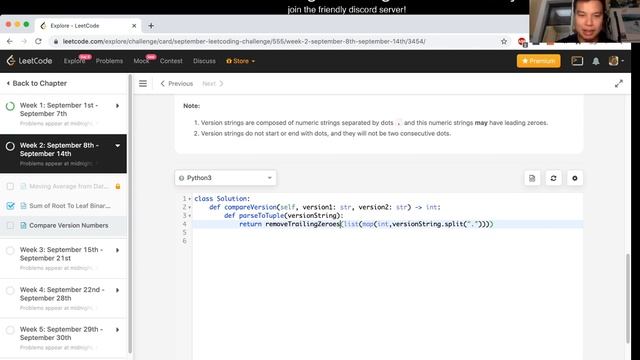Open the code notes document icon
This screenshot has height=360, width=640.
click(532, 178)
